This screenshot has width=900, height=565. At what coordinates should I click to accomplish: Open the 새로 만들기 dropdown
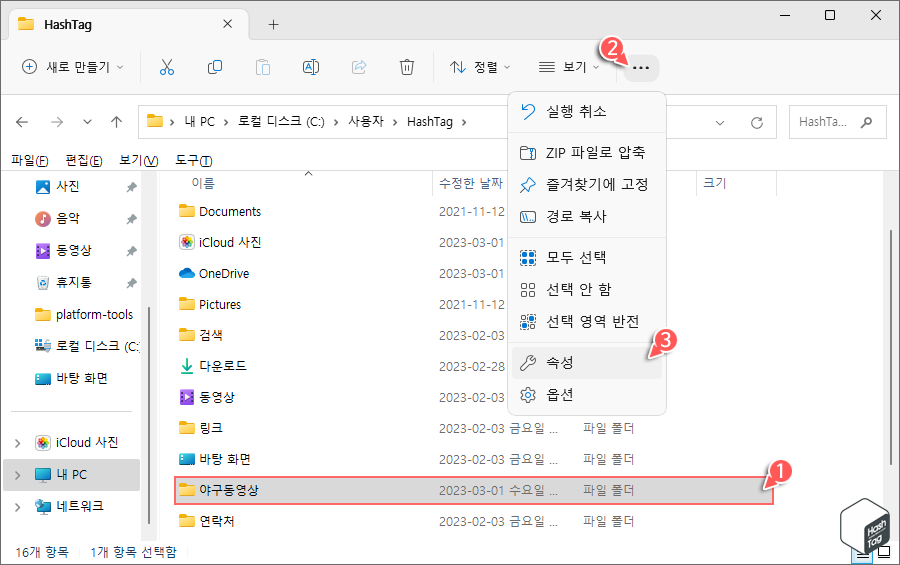coord(72,67)
